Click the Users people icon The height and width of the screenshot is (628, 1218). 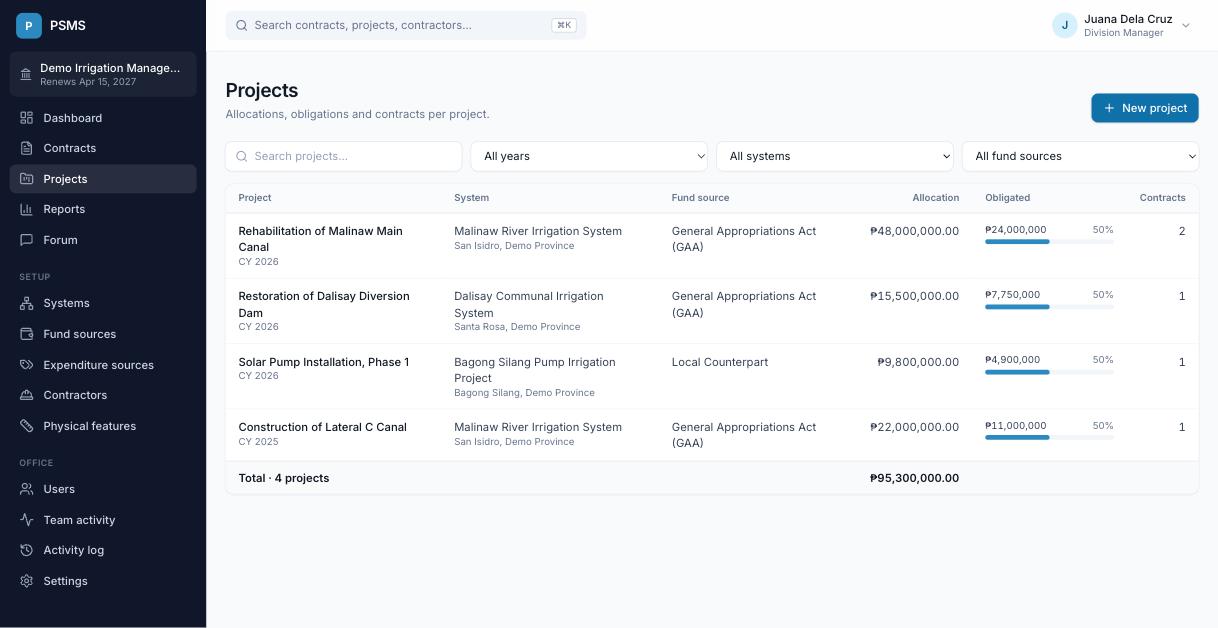(27, 489)
